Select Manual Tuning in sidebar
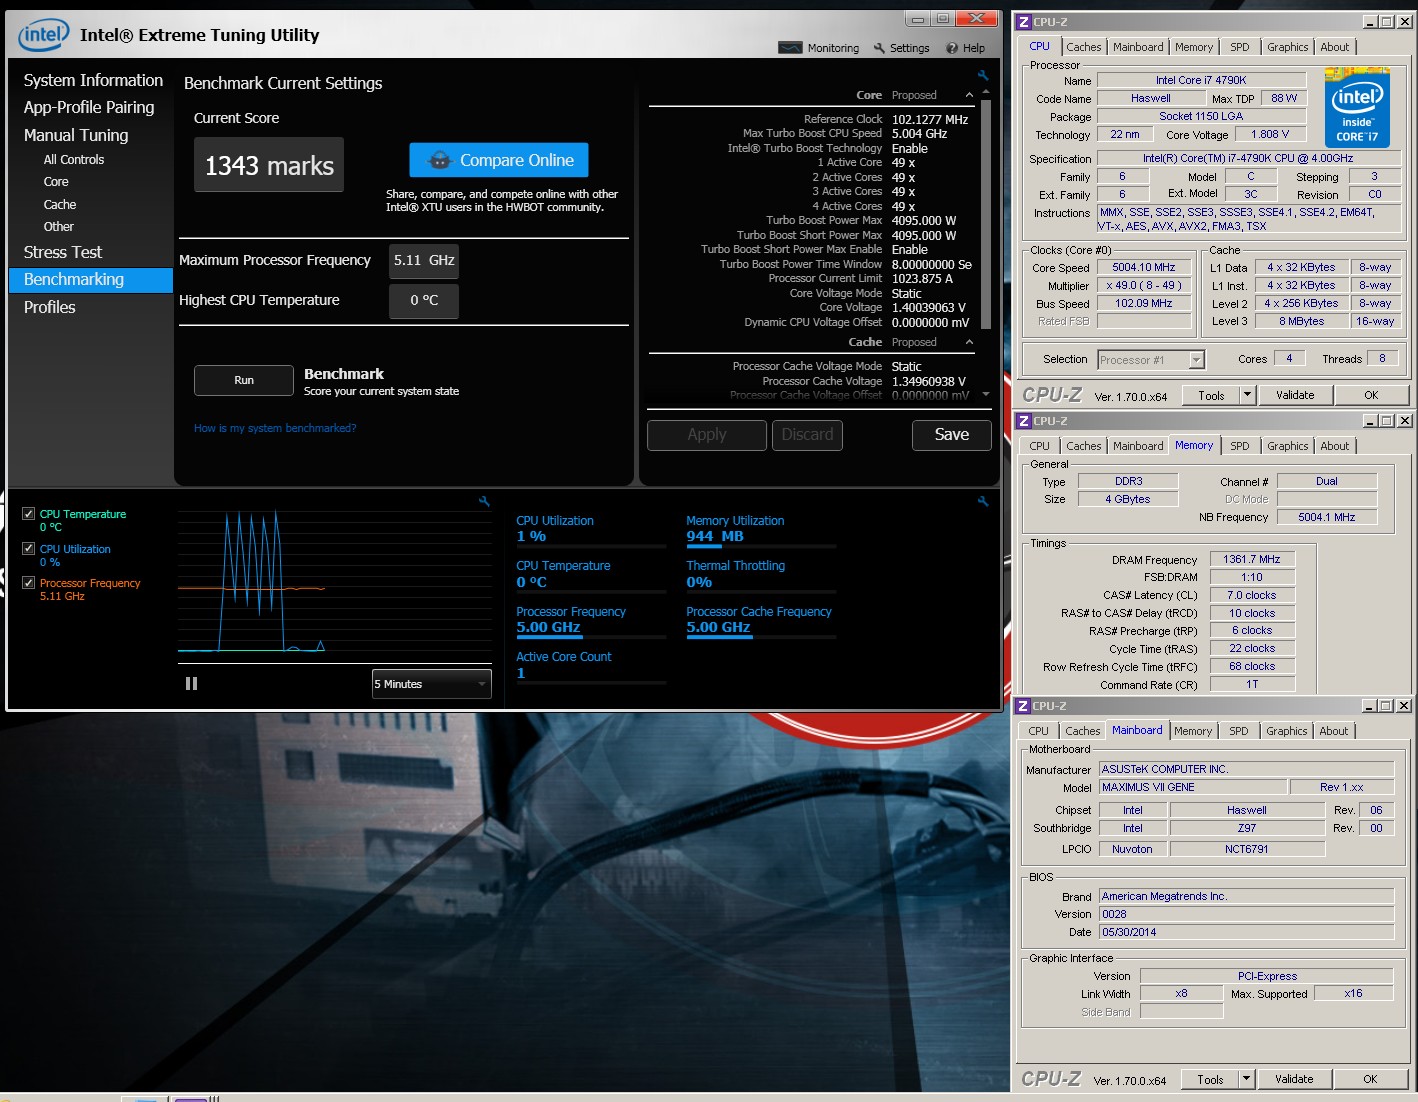Viewport: 1418px width, 1102px height. [x=76, y=135]
